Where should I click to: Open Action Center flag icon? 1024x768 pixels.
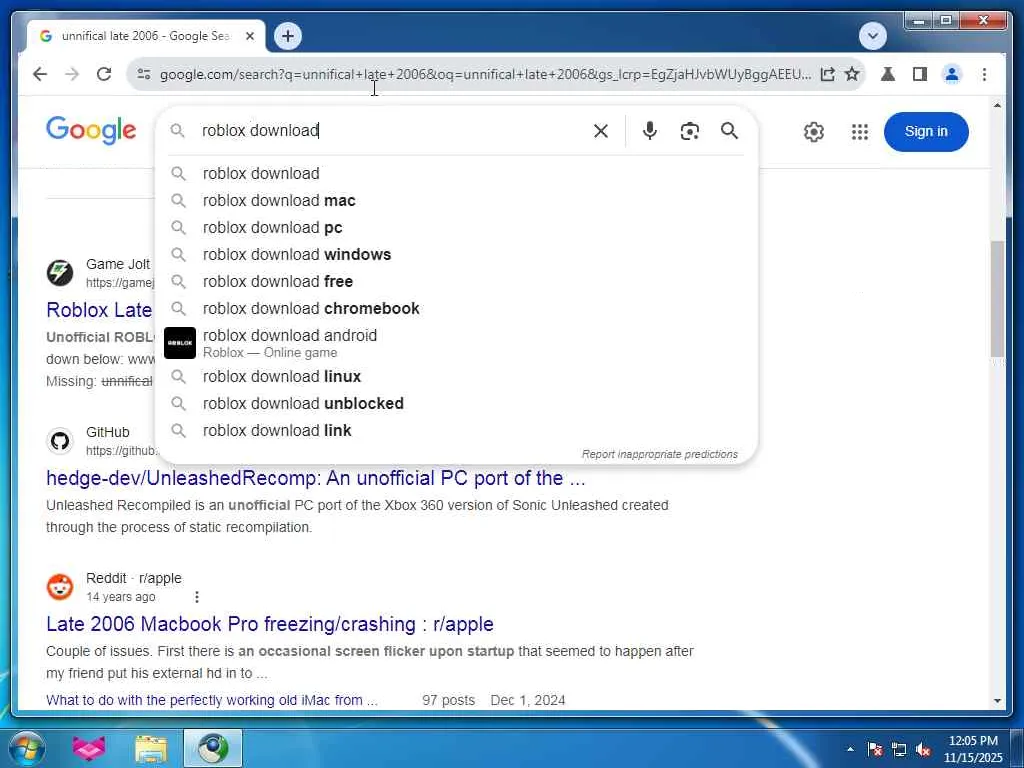click(x=875, y=749)
